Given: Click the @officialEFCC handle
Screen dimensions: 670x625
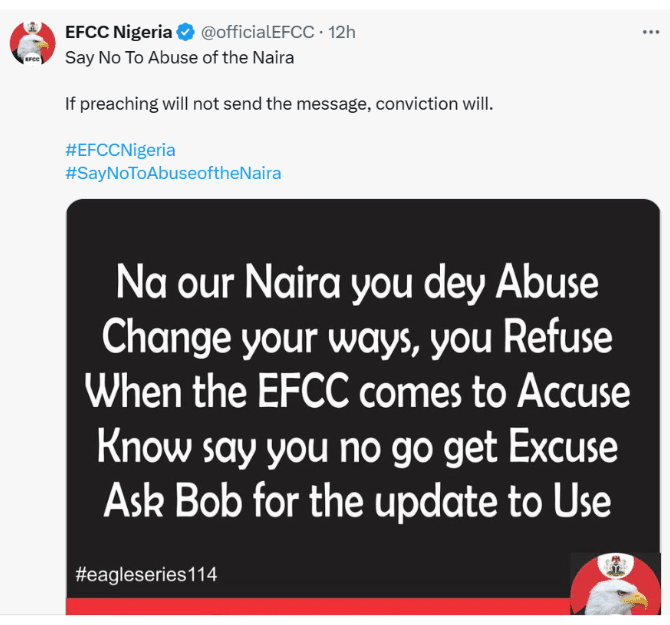Looking at the screenshot, I should (x=258, y=33).
